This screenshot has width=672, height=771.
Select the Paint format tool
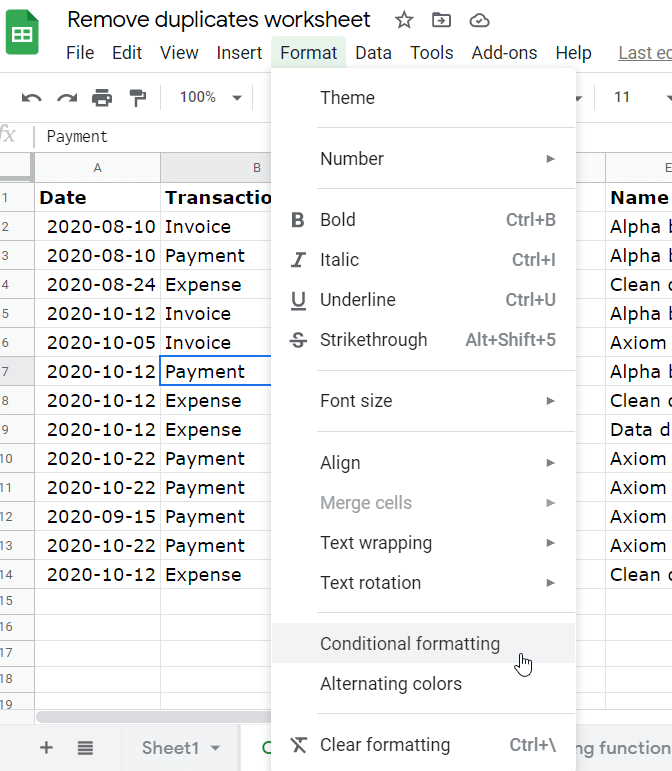(x=138, y=97)
